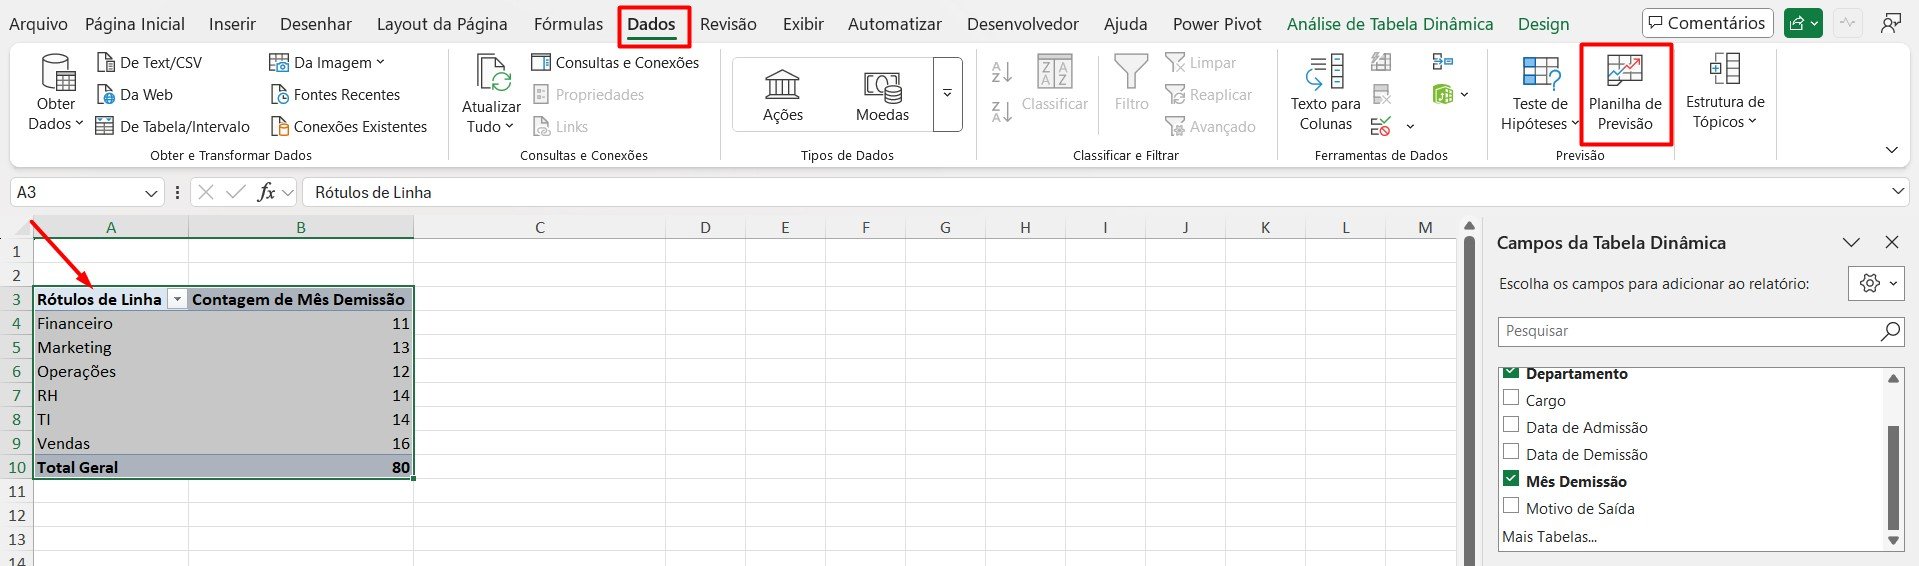The width and height of the screenshot is (1919, 566).
Task: Import data De Text/CSV
Action: (149, 62)
